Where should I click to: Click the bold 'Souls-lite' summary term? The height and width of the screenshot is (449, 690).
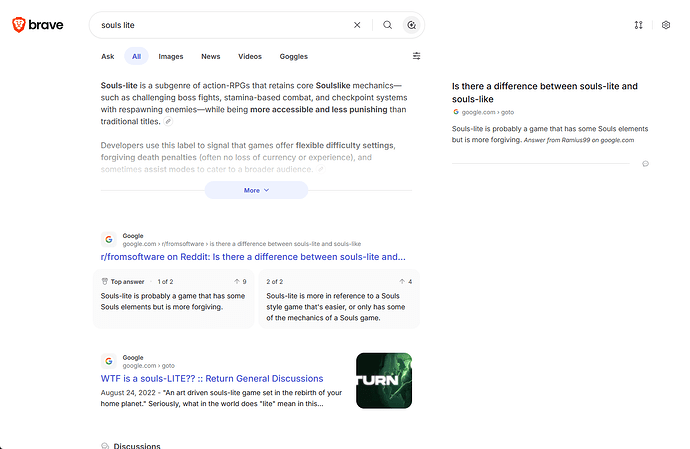tap(119, 85)
